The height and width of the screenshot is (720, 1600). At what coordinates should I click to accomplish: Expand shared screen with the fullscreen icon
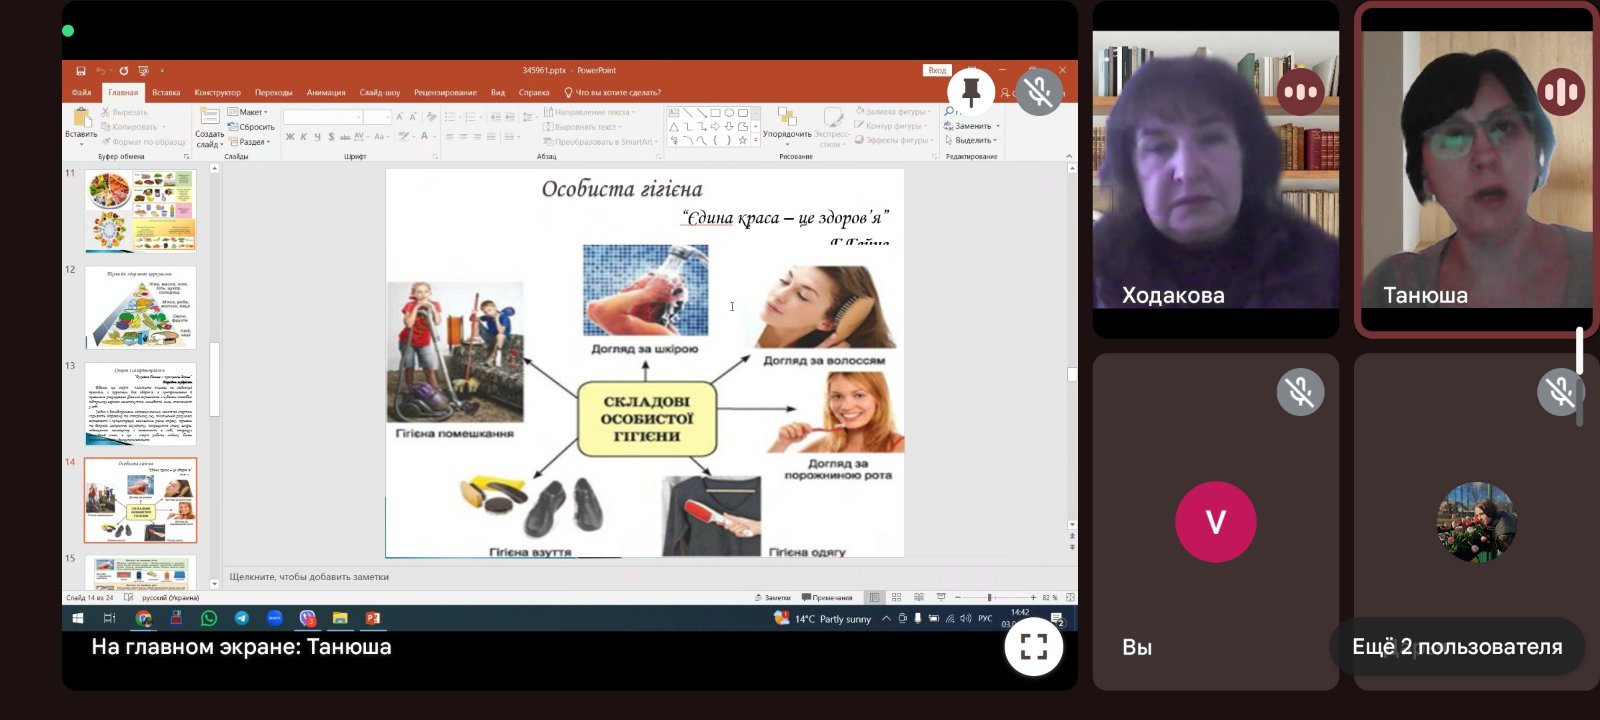coord(1033,647)
